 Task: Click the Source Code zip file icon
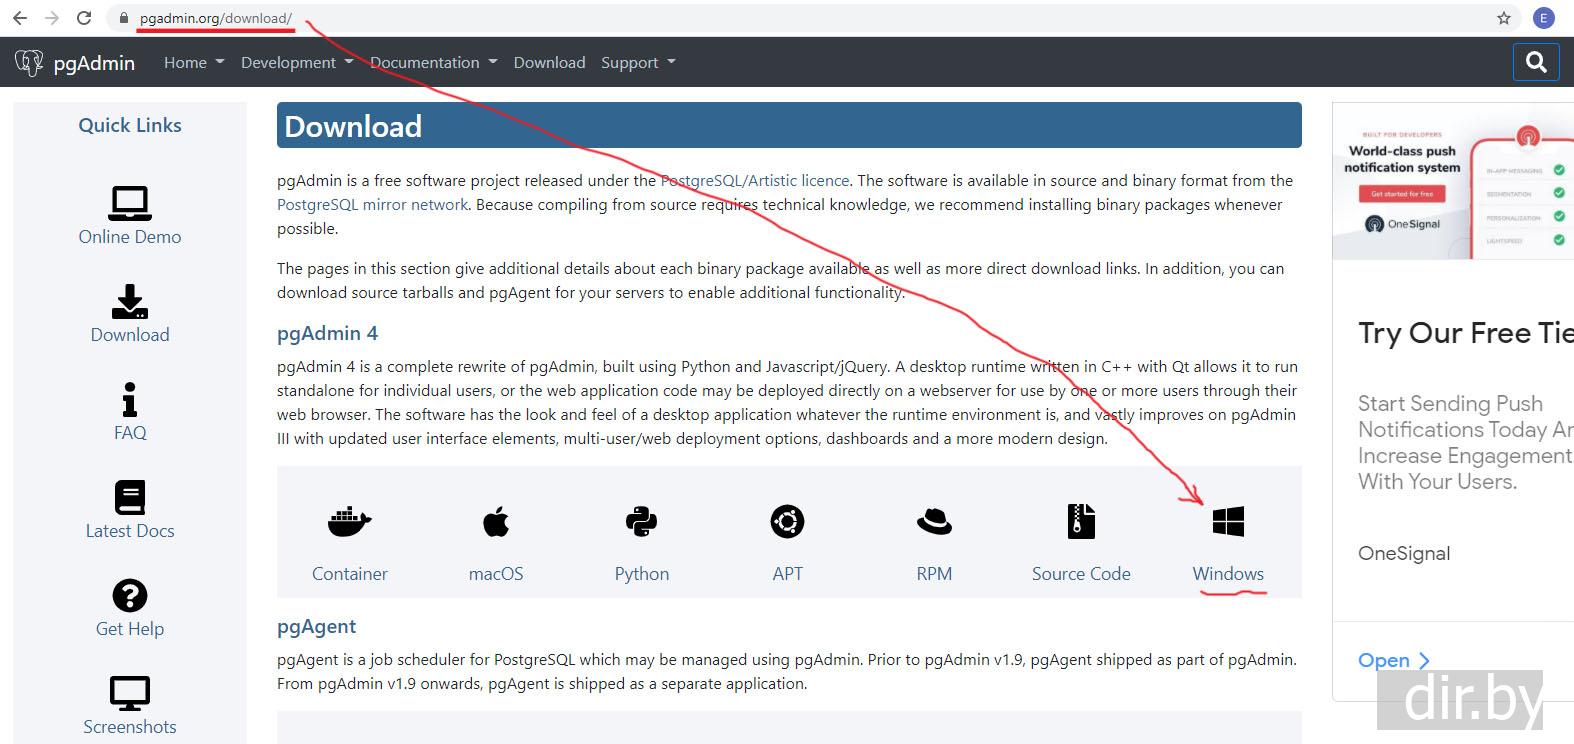1081,521
